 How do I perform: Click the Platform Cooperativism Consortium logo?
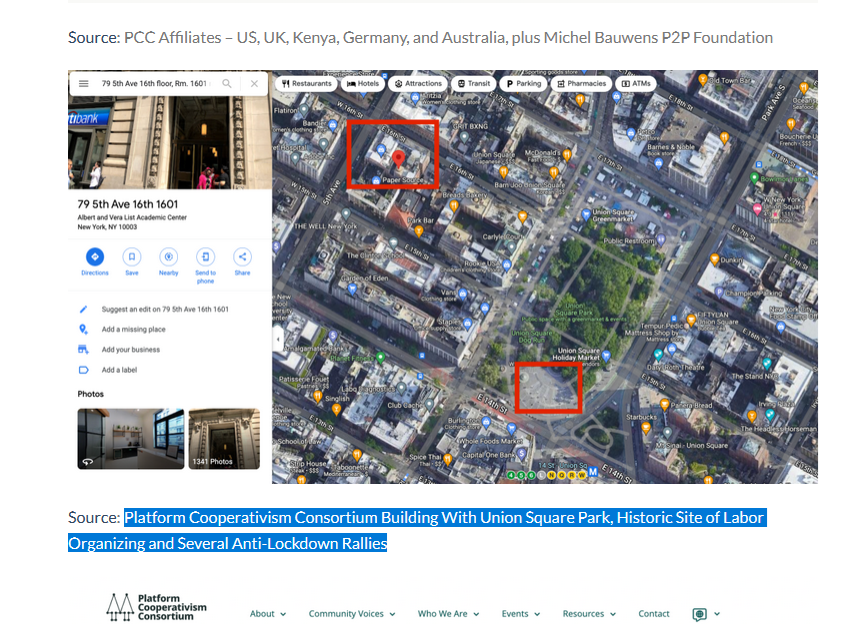point(156,607)
